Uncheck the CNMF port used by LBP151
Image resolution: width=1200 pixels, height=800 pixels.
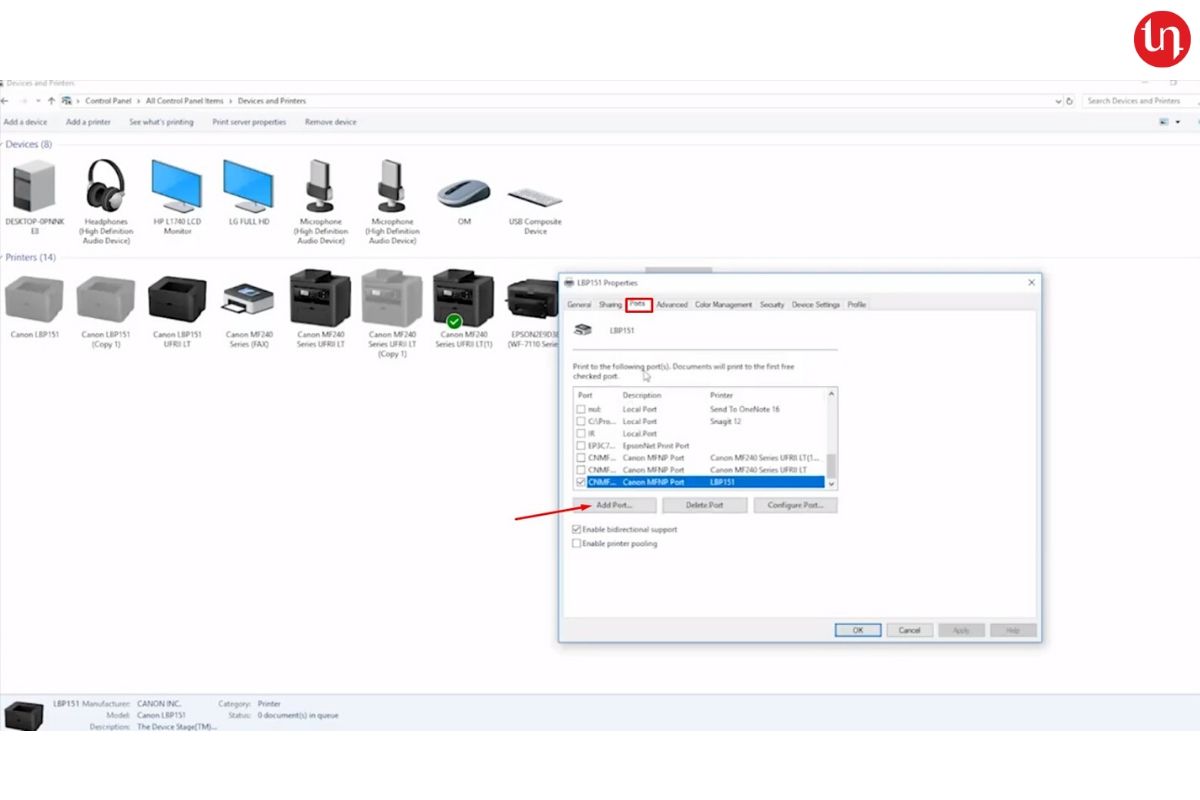580,482
